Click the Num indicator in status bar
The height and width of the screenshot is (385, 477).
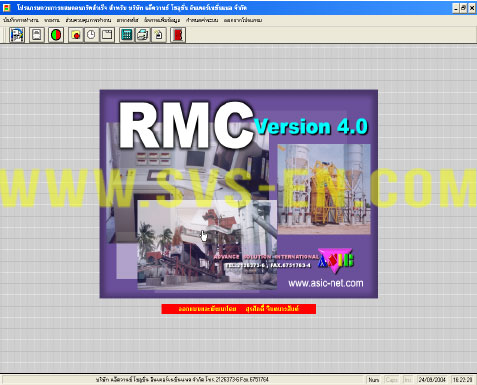(374, 380)
